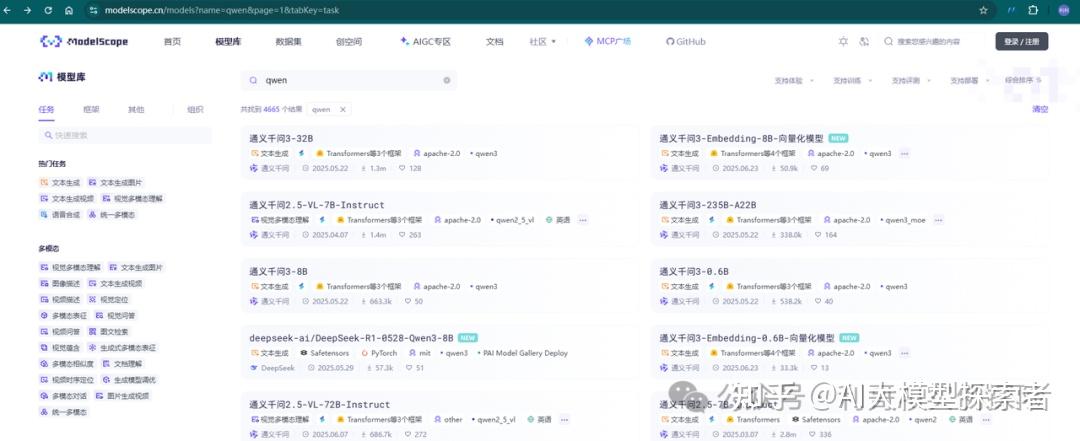Image resolution: width=1080 pixels, height=441 pixels.
Task: Click the 快速搜索 field in the sidebar
Action: click(125, 135)
